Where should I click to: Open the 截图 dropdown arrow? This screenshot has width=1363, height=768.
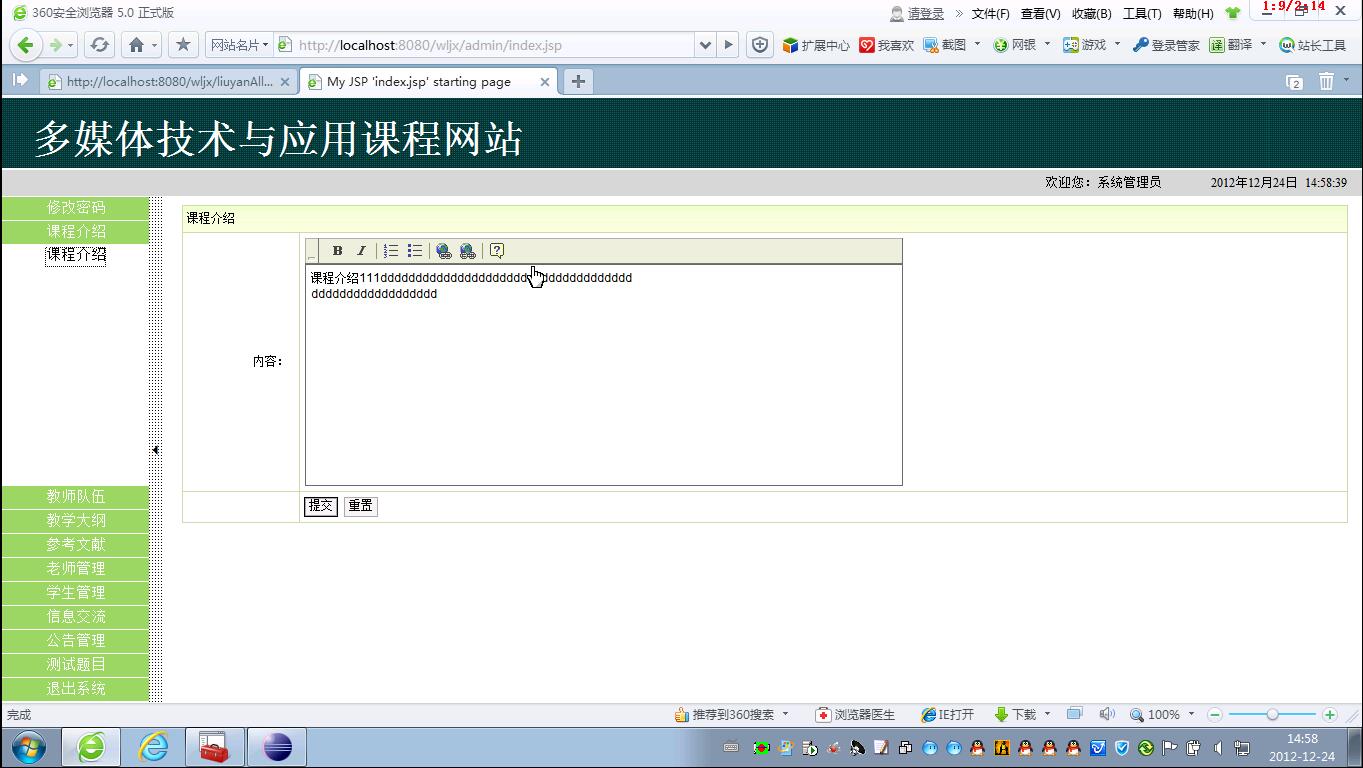(977, 44)
